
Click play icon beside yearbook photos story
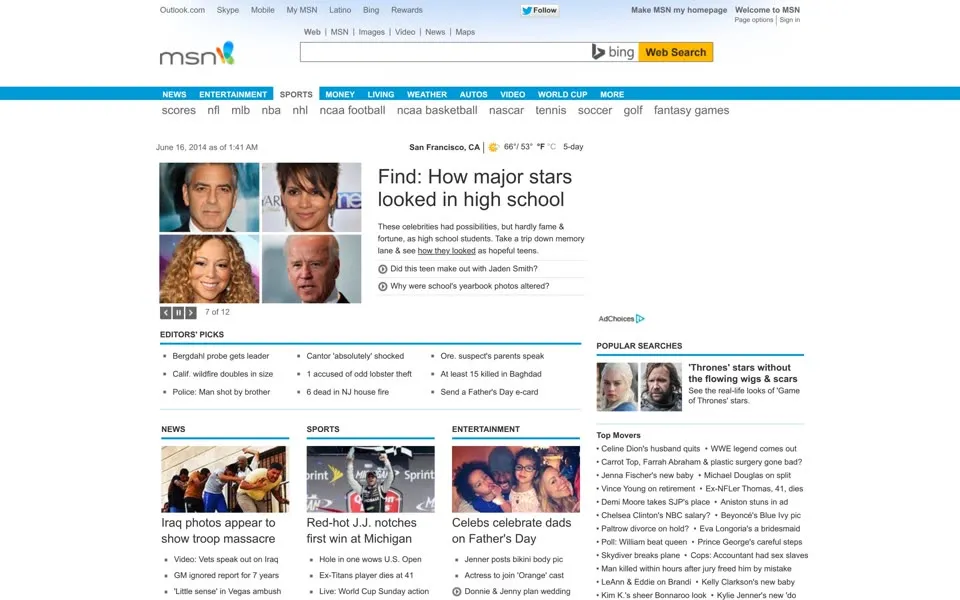(x=383, y=286)
